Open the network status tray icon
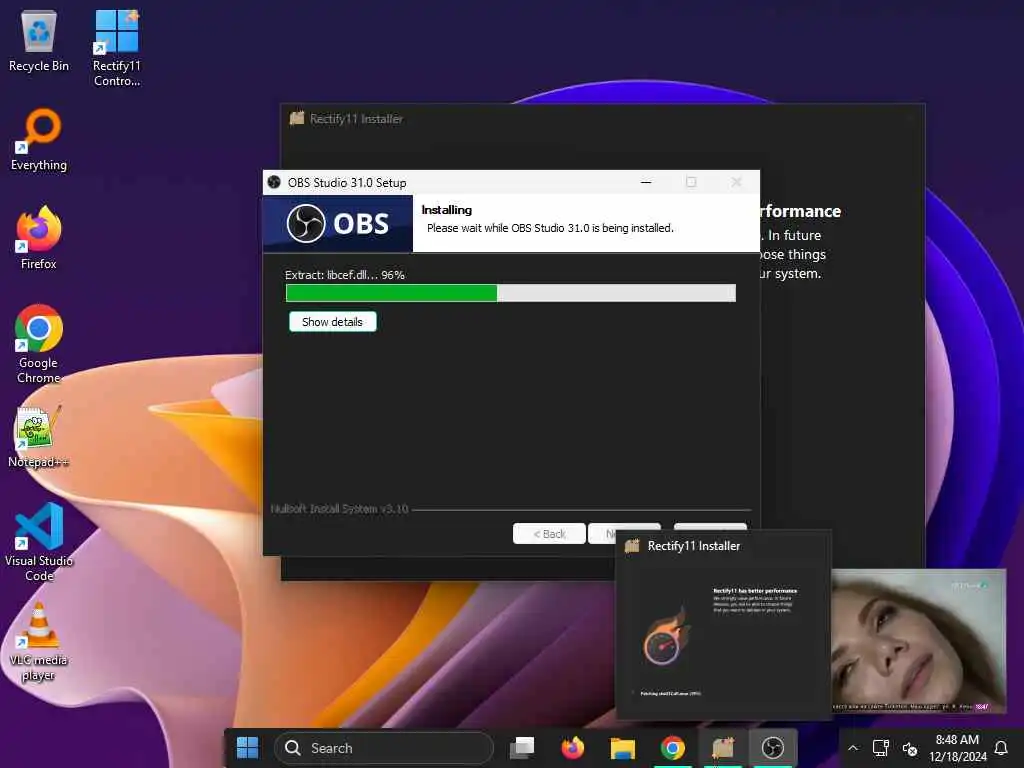This screenshot has width=1024, height=768. point(880,748)
